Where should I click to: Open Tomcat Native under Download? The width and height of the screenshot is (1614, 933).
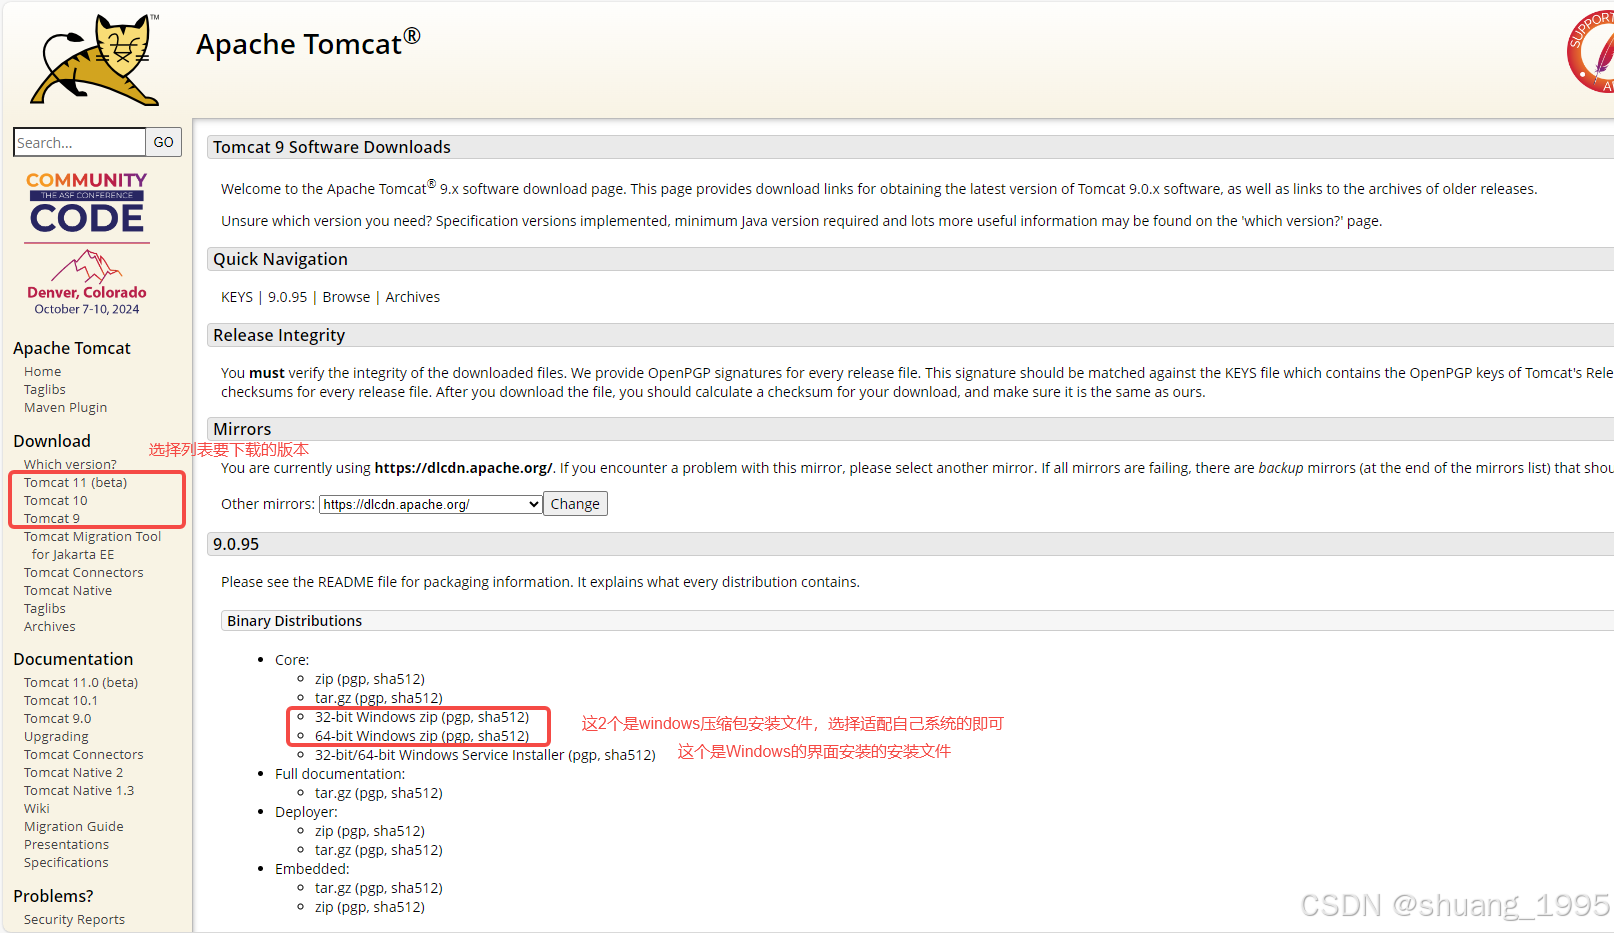68,590
